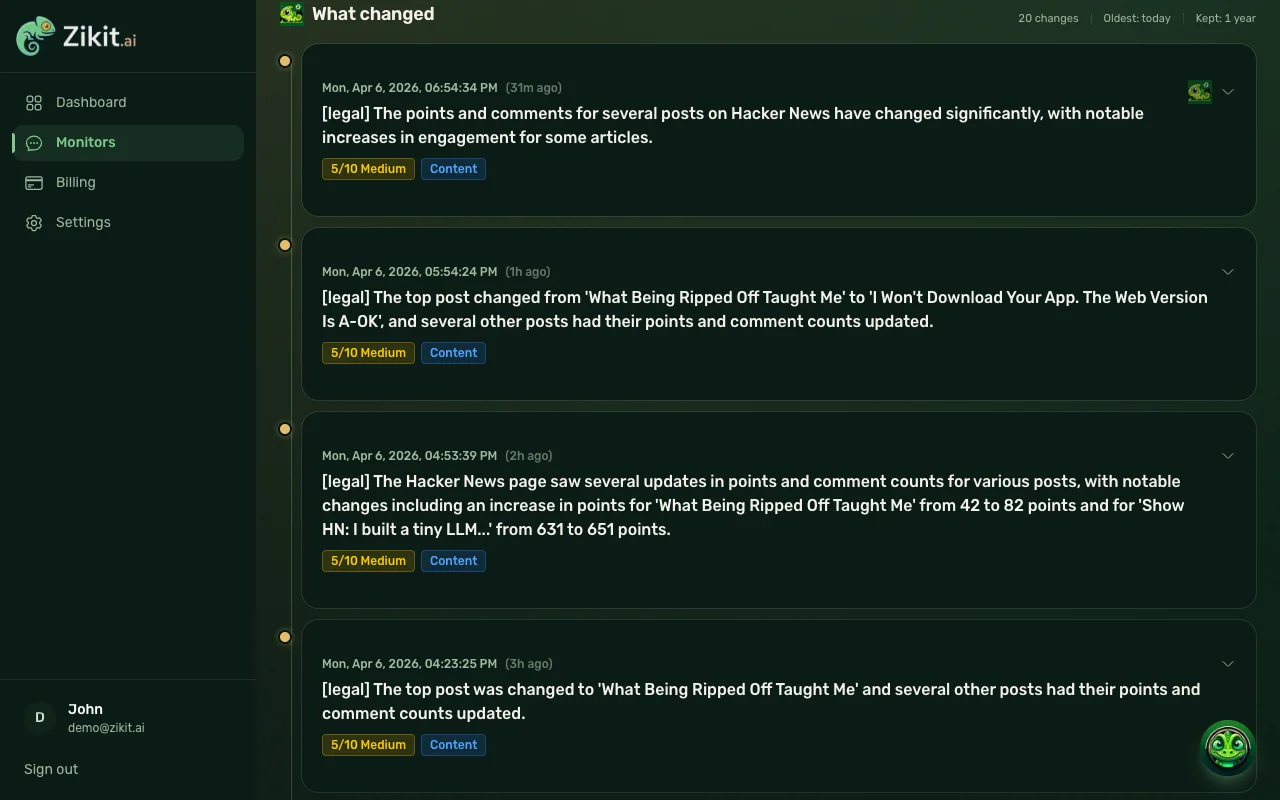The width and height of the screenshot is (1280, 800).
Task: Sign out of the account
Action: click(x=51, y=769)
